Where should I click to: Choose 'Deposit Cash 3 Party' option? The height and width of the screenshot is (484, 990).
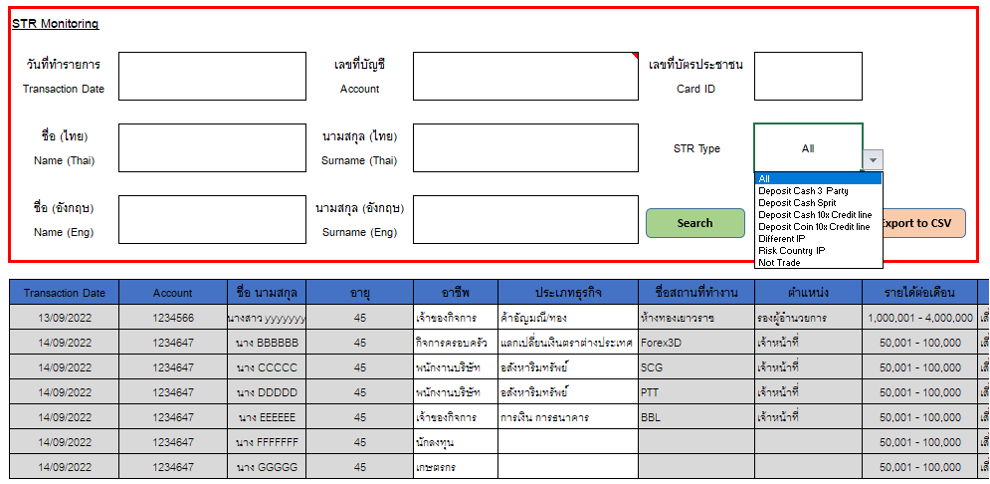[818, 191]
